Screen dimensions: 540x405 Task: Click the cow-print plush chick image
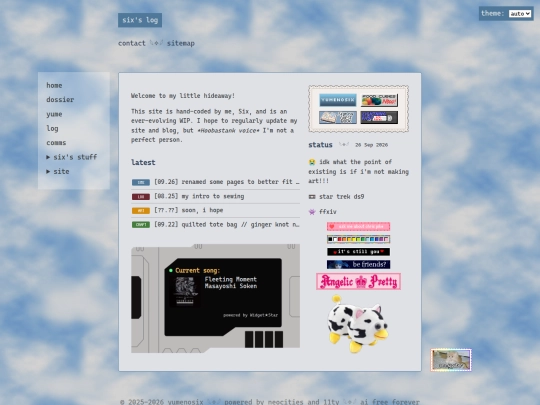pos(358,324)
